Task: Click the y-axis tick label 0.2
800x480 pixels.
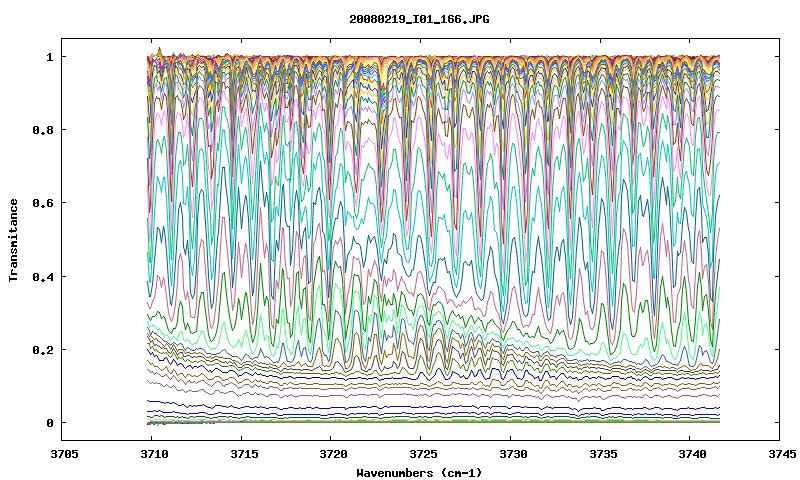Action: click(x=43, y=350)
